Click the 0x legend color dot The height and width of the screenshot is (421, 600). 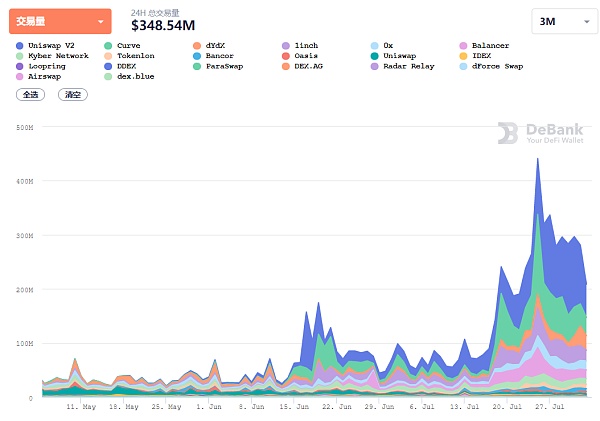click(374, 45)
